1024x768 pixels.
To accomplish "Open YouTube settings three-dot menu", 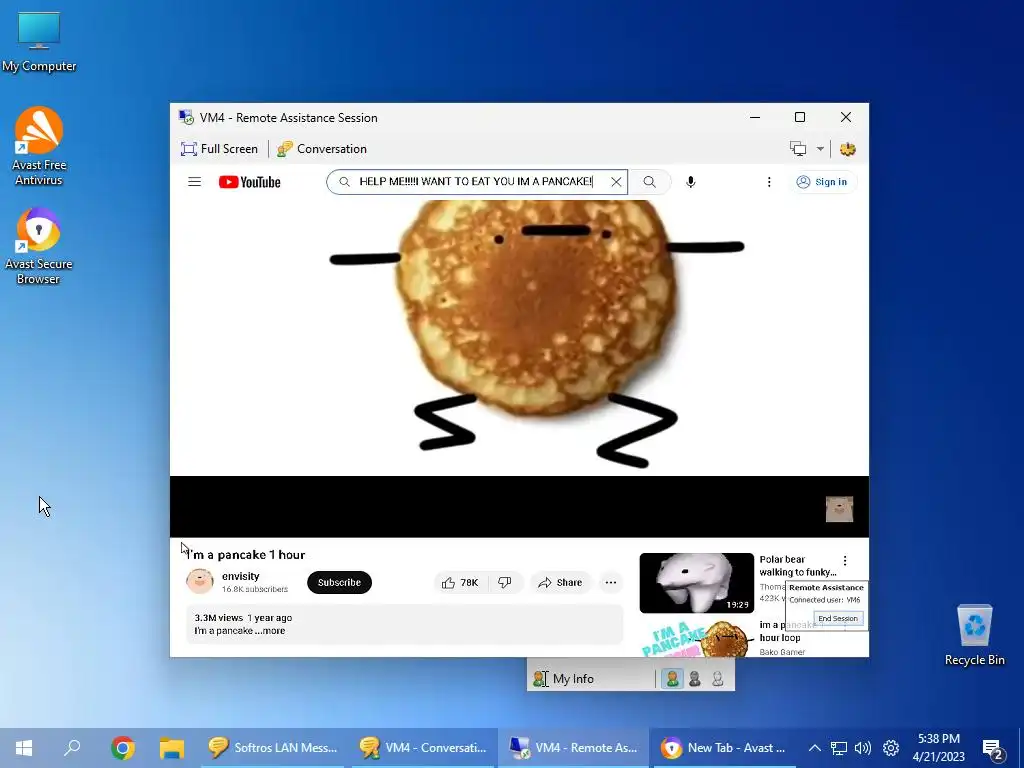I will (769, 182).
